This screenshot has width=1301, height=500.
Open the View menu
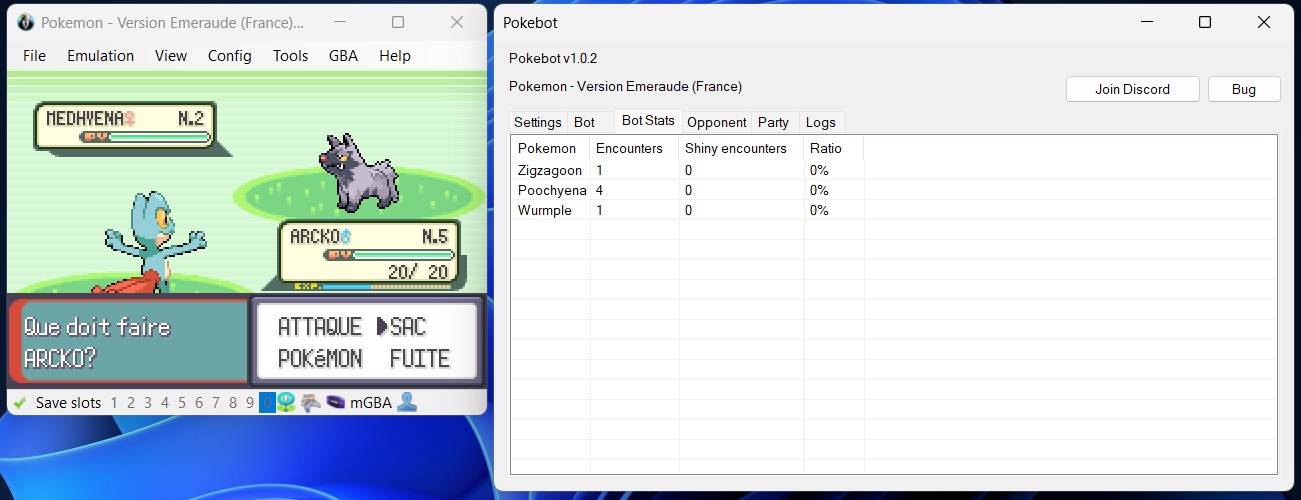(x=171, y=56)
